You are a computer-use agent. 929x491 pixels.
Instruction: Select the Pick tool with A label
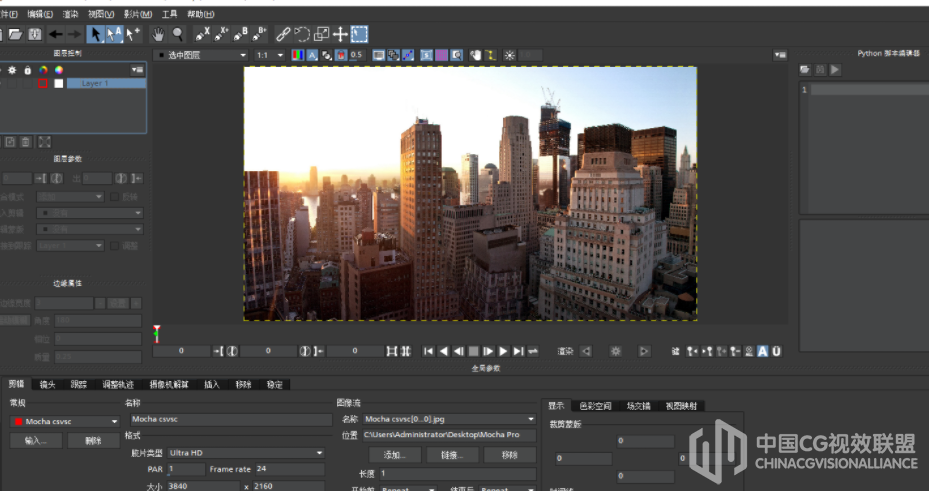[x=114, y=34]
